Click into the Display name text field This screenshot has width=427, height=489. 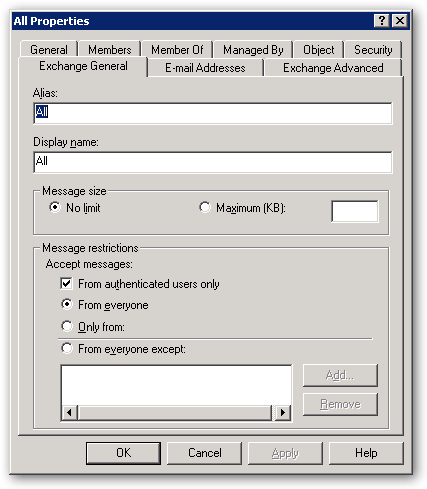click(213, 162)
